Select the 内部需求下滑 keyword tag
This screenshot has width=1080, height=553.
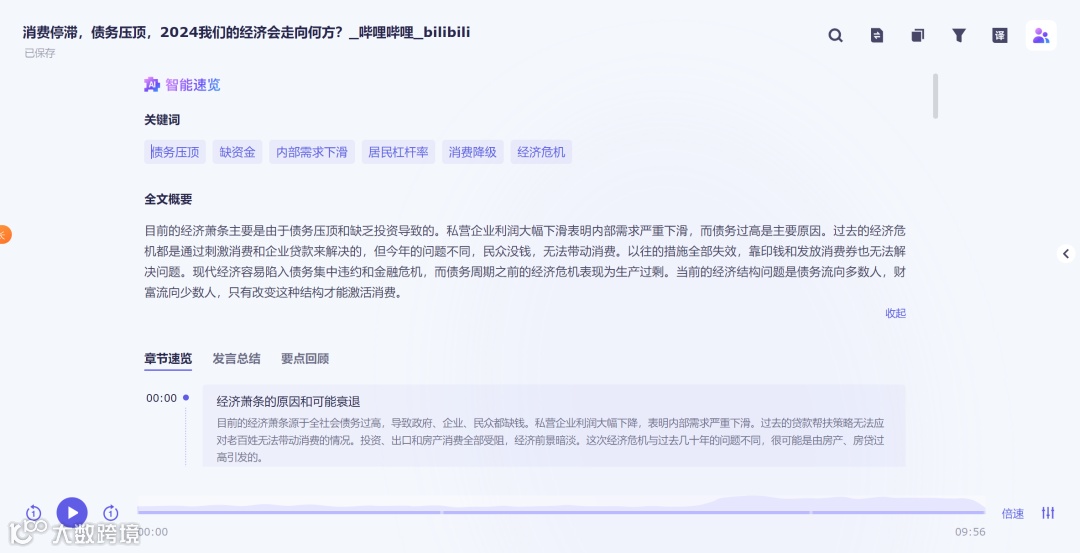(312, 152)
